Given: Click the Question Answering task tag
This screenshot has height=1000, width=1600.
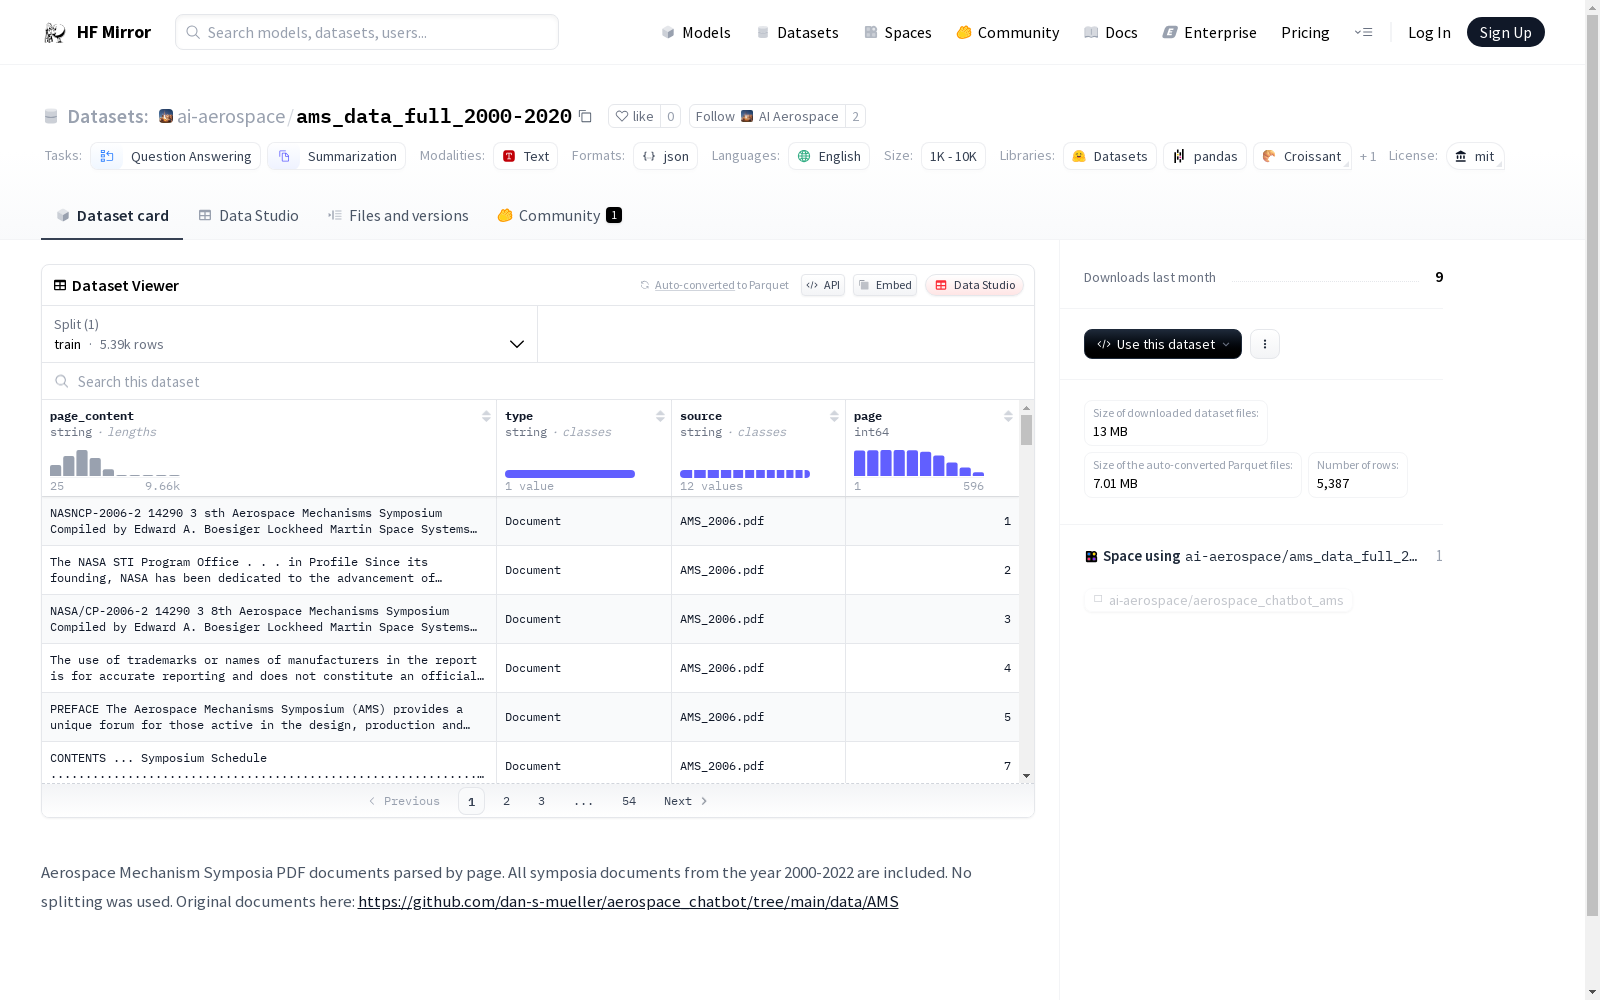Looking at the screenshot, I should (176, 156).
